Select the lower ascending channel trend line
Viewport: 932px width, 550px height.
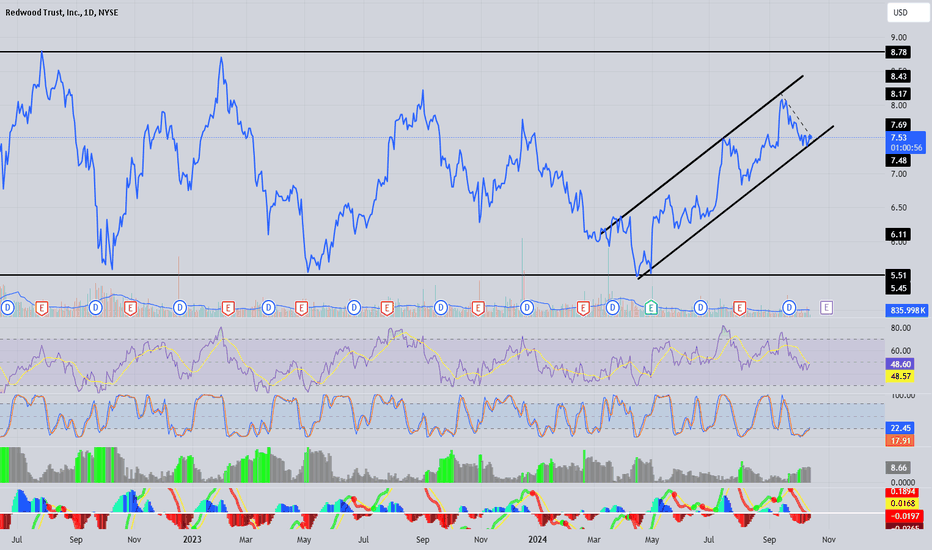[x=735, y=202]
